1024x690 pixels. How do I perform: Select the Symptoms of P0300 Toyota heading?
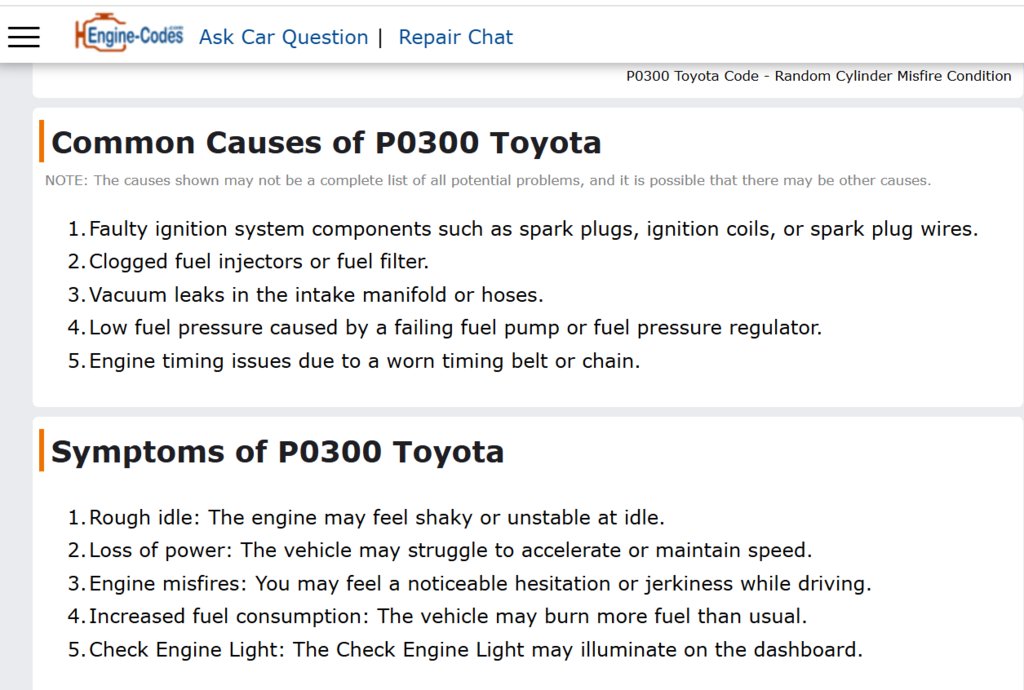[x=278, y=452]
